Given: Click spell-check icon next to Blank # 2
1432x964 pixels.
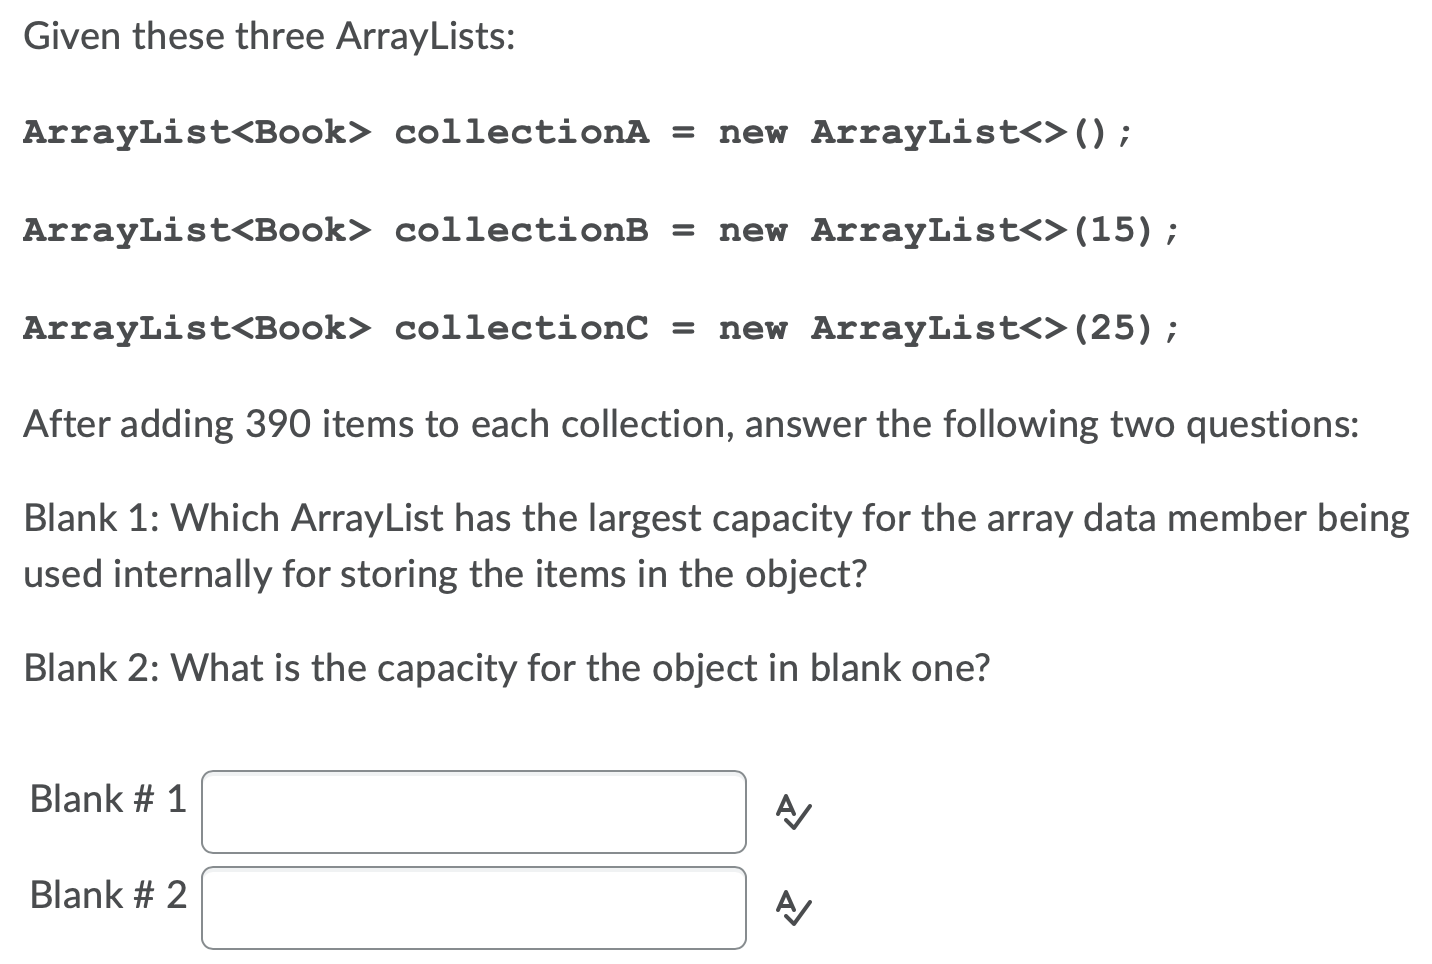Looking at the screenshot, I should pyautogui.click(x=793, y=907).
